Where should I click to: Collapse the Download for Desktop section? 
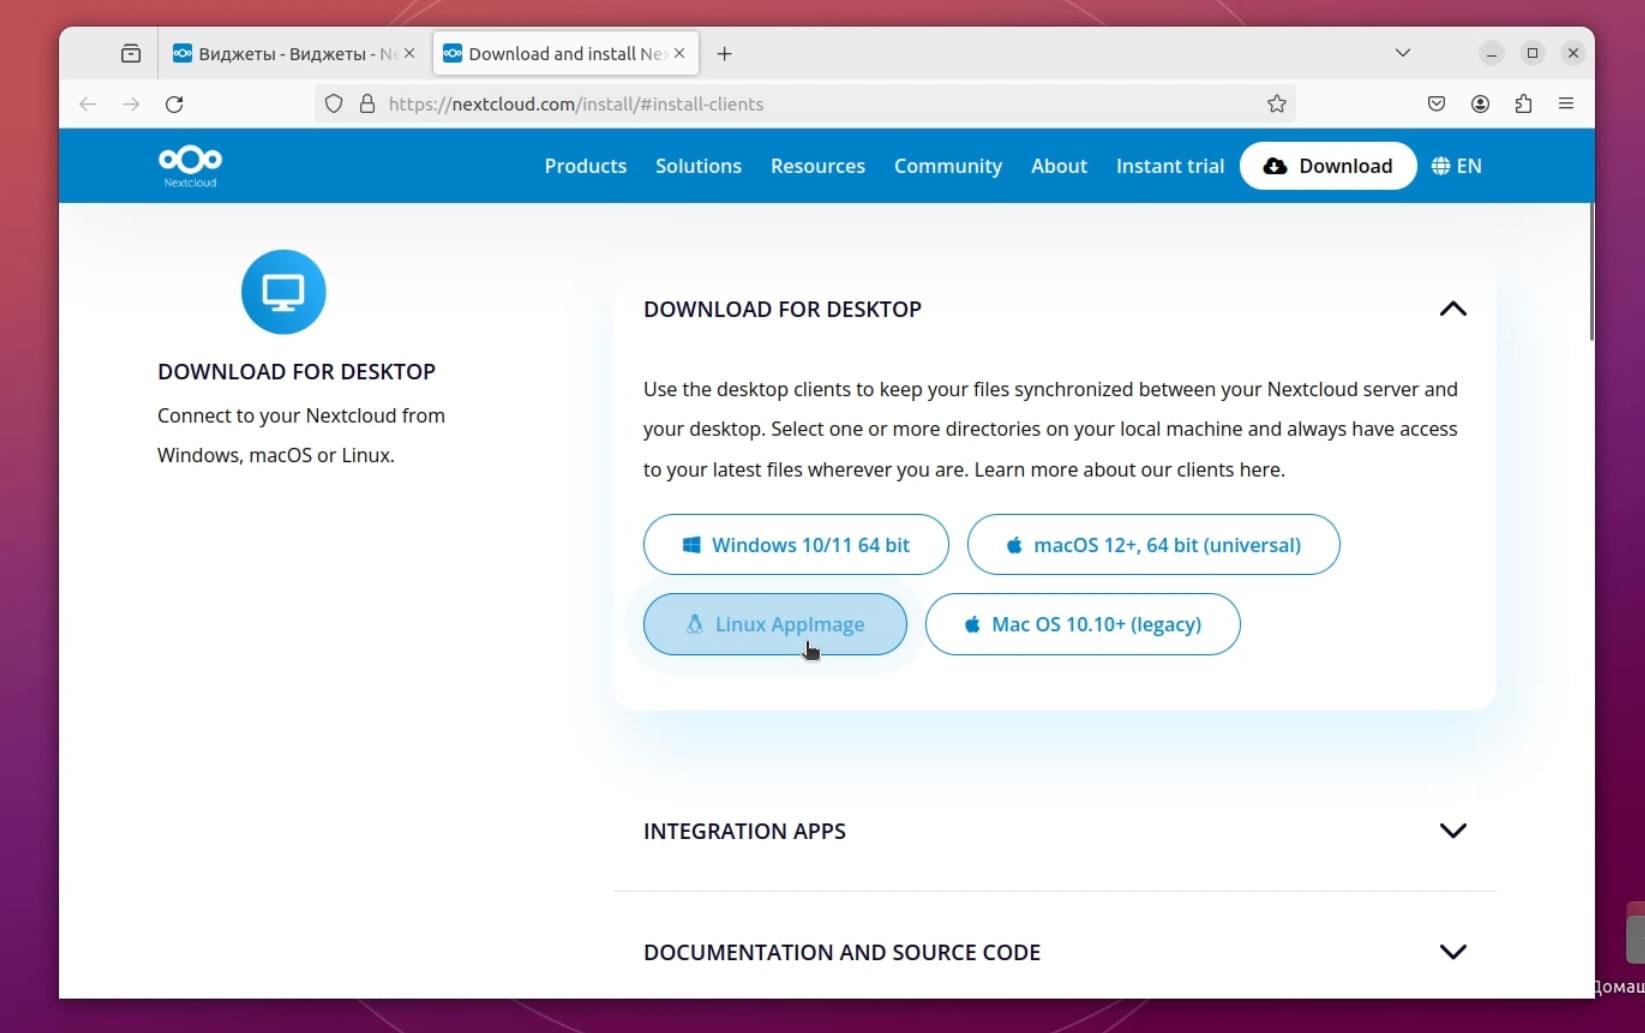[1453, 309]
